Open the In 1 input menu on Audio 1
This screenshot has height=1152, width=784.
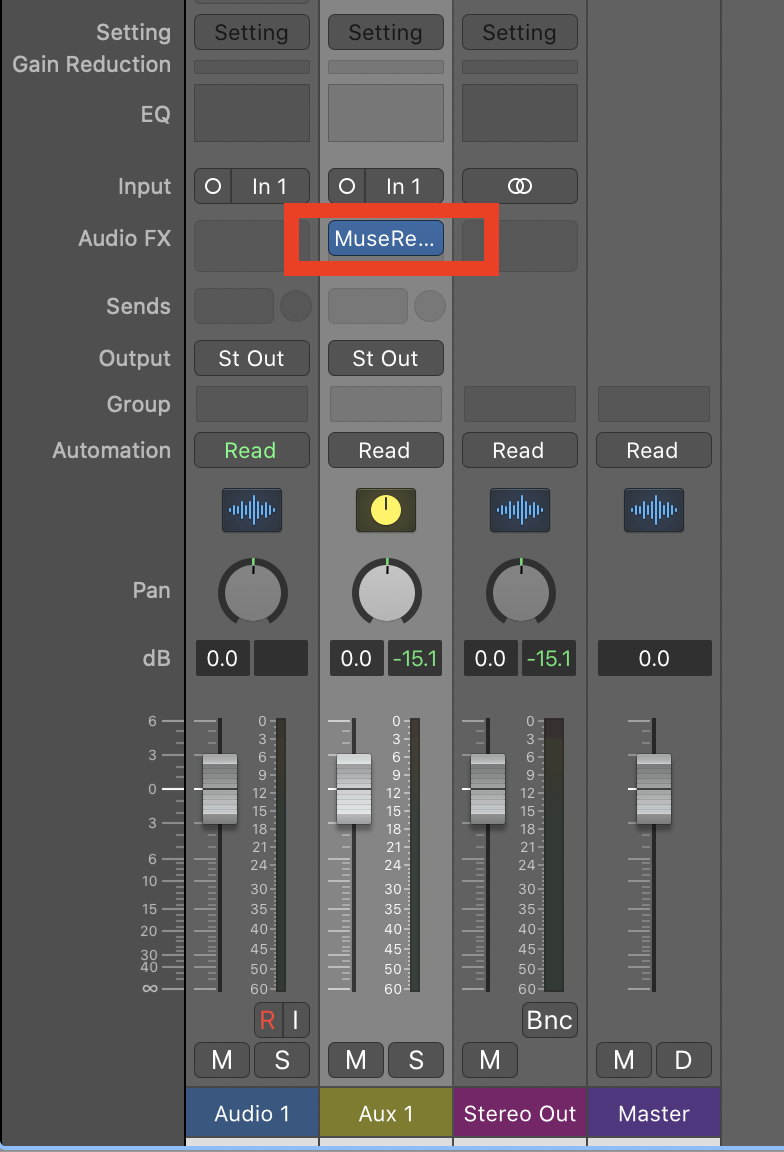269,186
